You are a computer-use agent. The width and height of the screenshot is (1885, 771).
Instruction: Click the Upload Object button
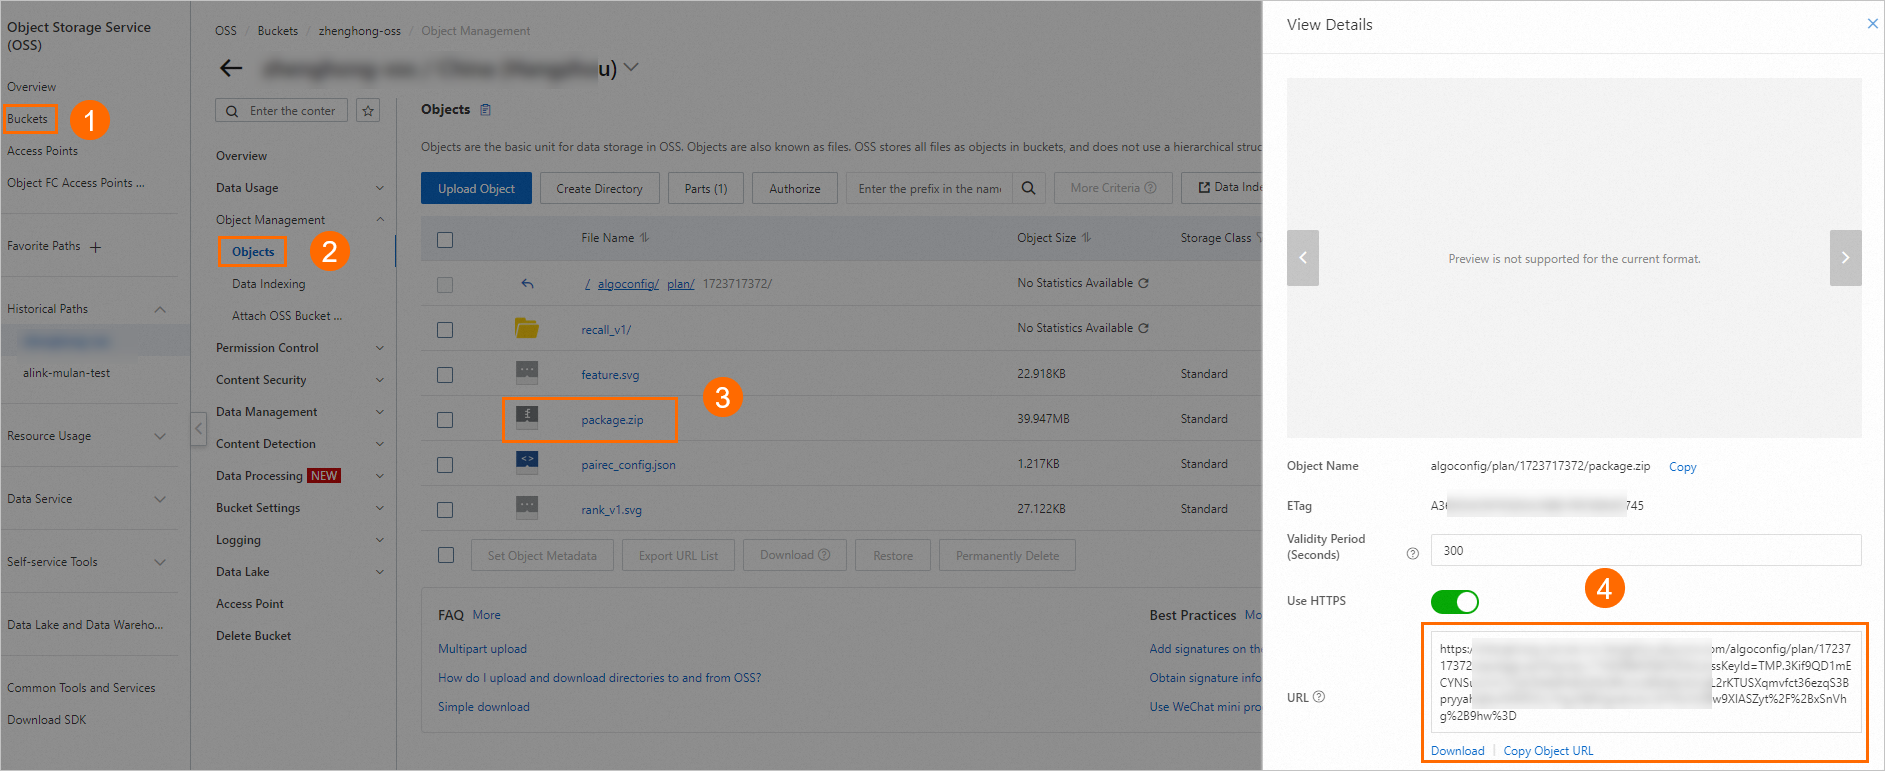point(476,188)
